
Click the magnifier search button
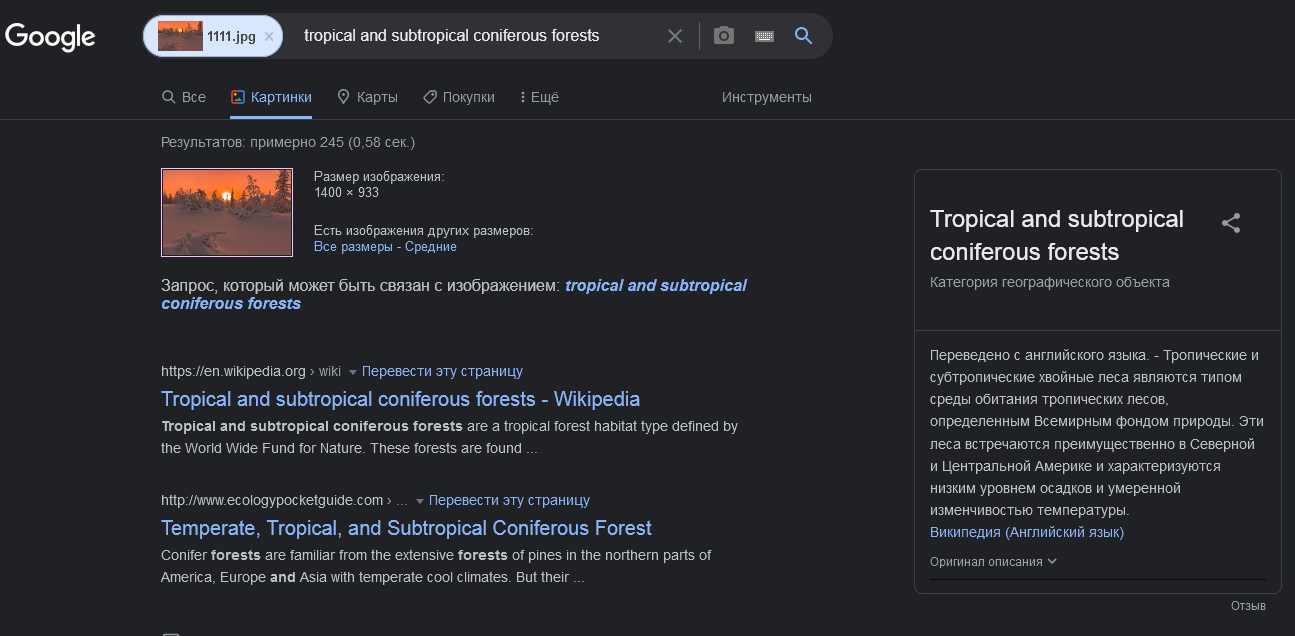(803, 36)
